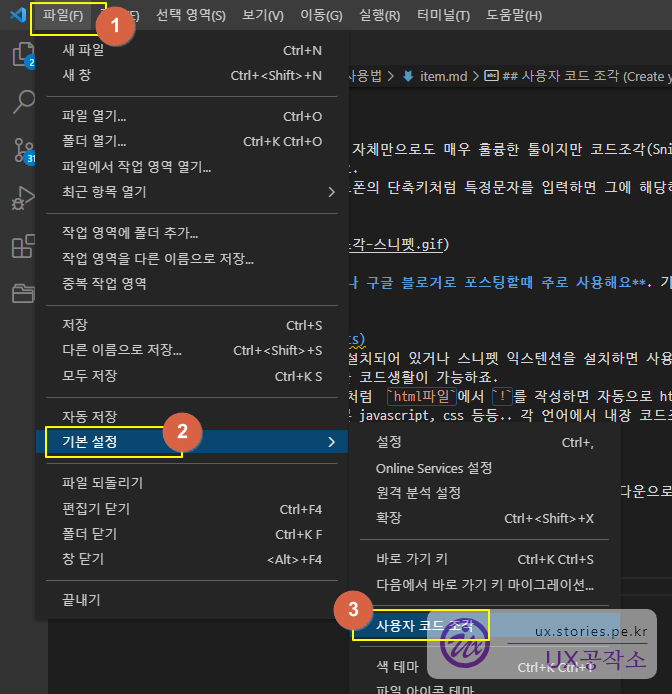Screen dimensions: 672x694
Task: Toggle 자동 저장 option
Action: pos(192,416)
